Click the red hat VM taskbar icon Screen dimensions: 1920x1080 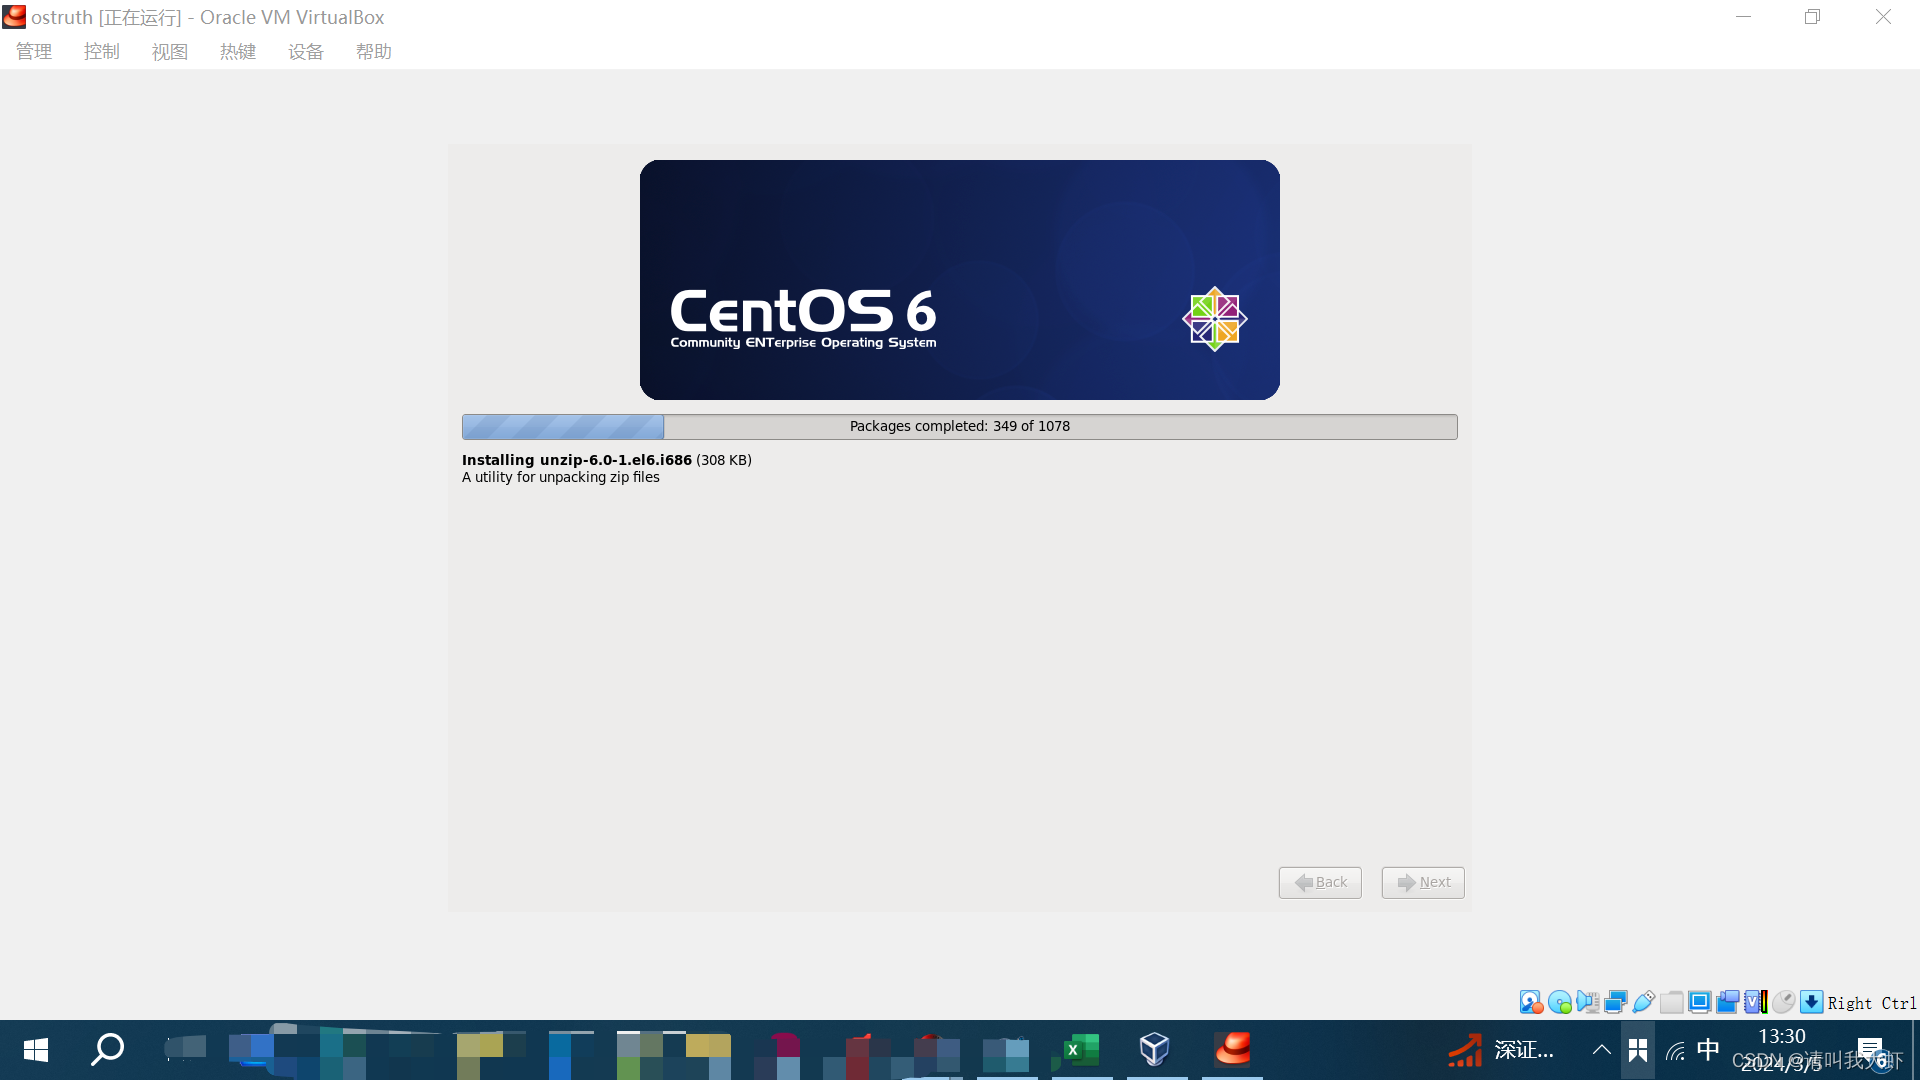[x=1232, y=1049]
